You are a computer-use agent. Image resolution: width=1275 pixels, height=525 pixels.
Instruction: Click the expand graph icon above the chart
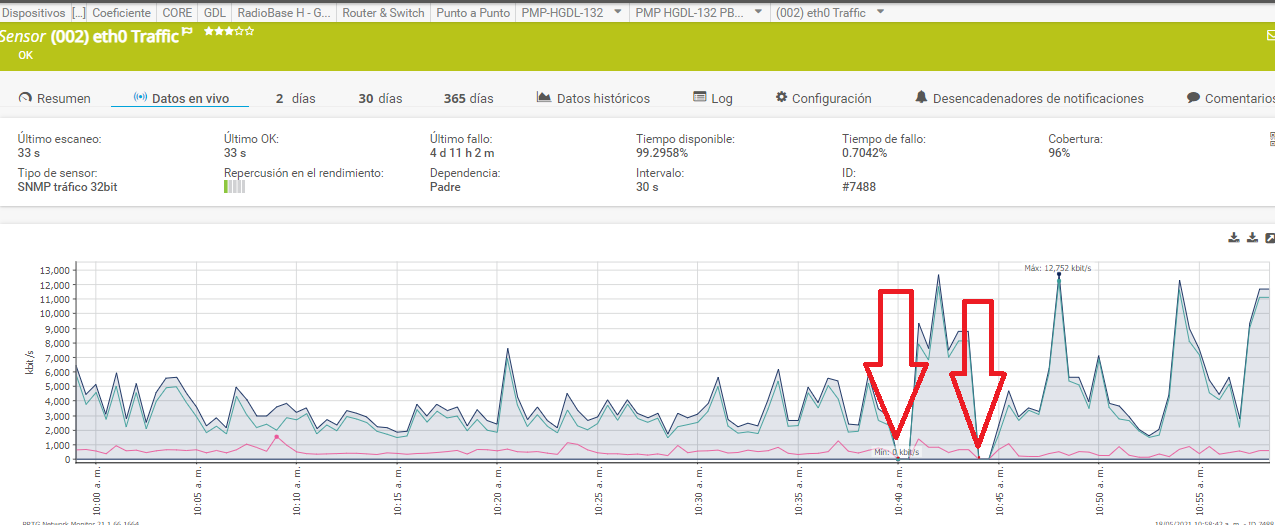pos(1270,237)
